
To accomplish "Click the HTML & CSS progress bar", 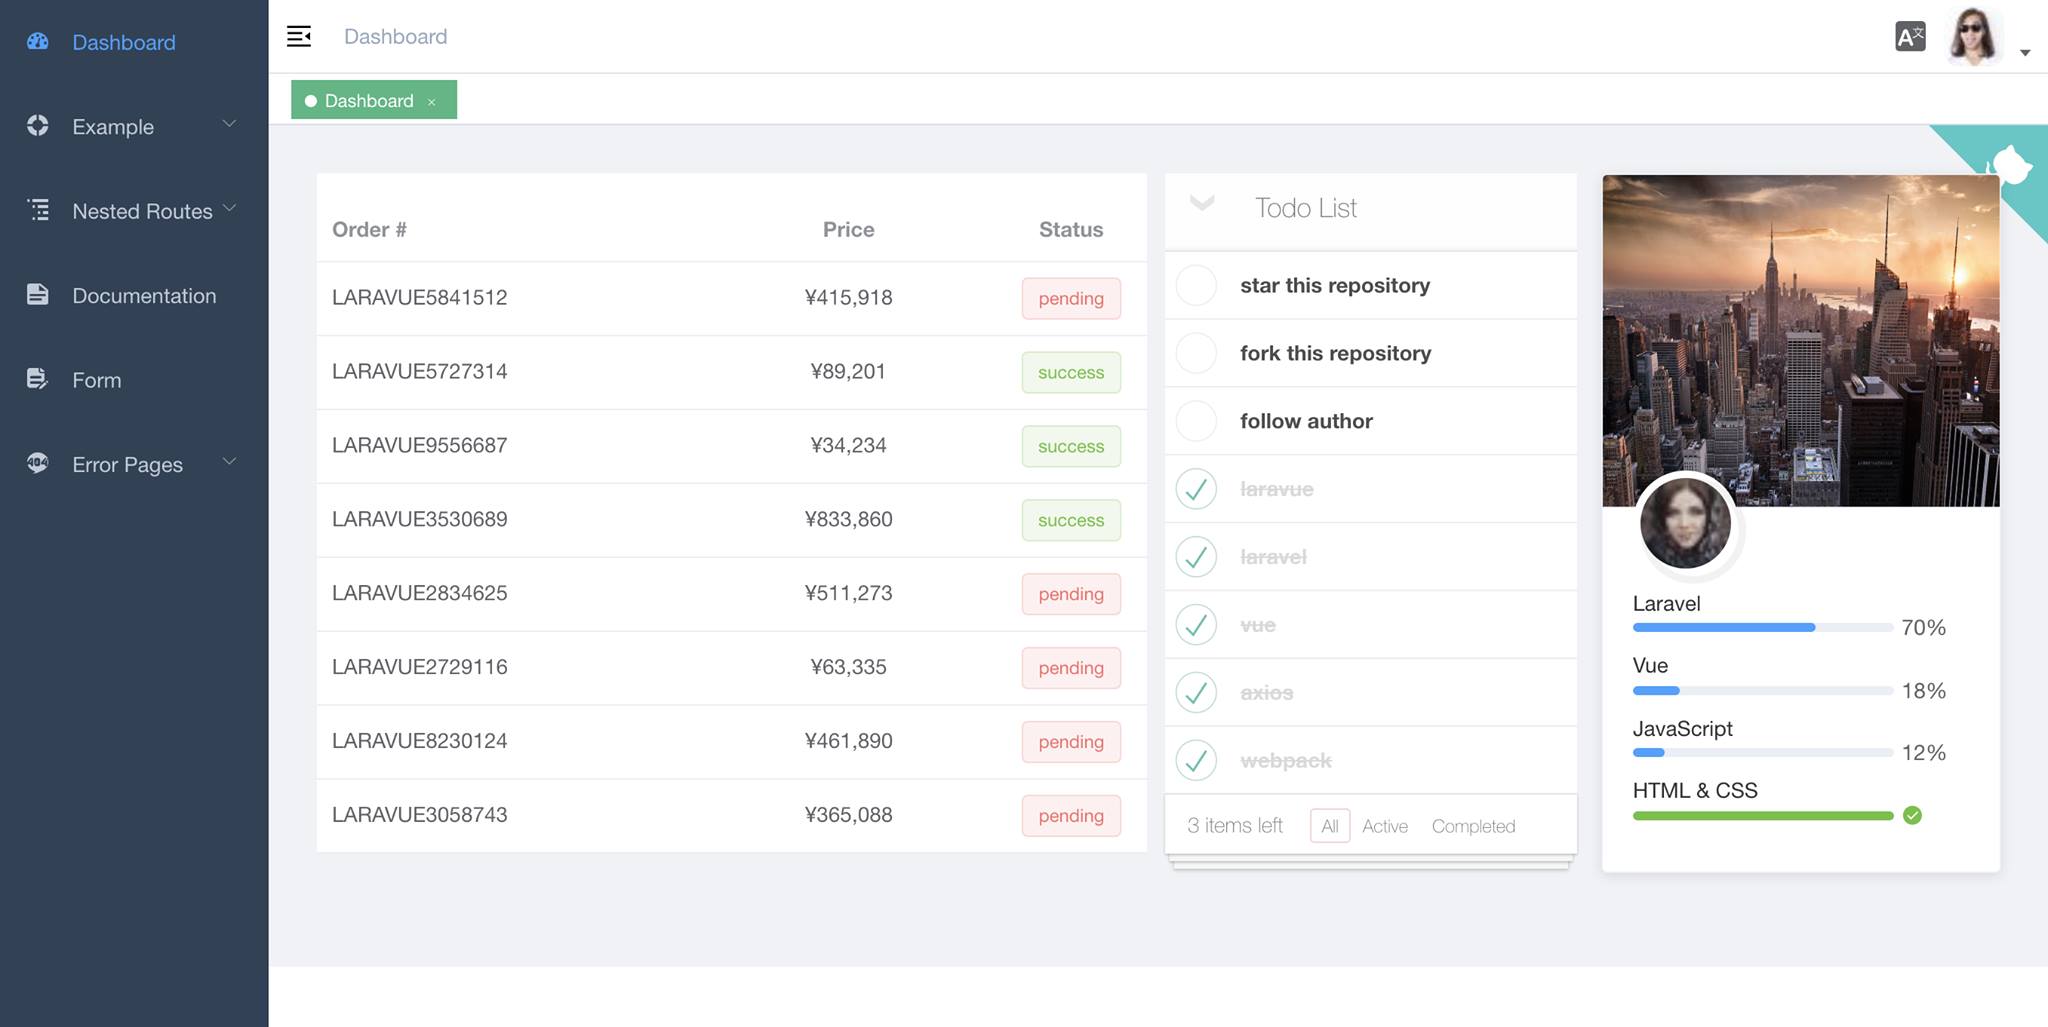I will [x=1763, y=816].
